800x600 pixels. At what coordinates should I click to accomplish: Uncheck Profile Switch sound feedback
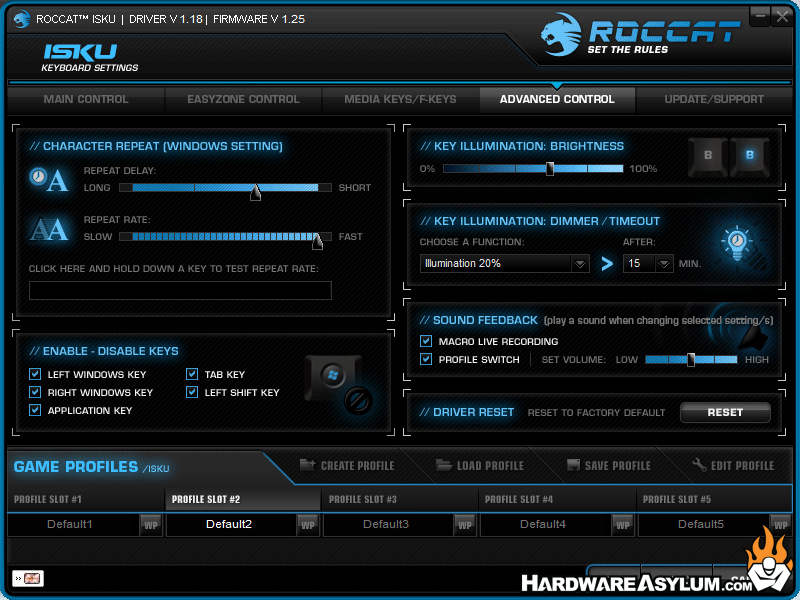coord(426,359)
